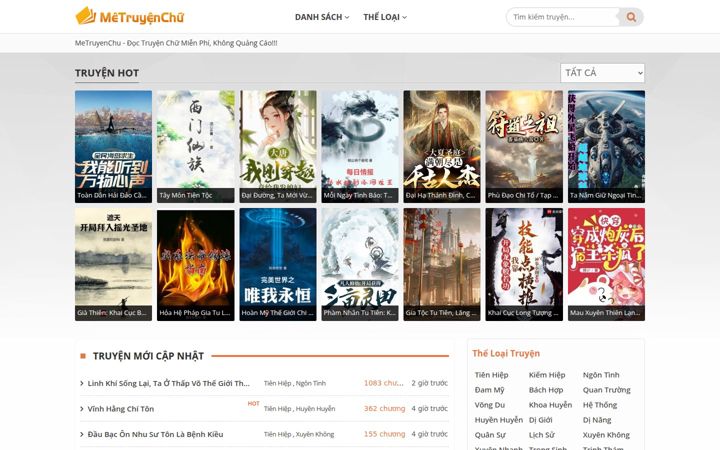720x450 pixels.
Task: Click the Thể Loại Truyện sidebar heading
Action: pos(506,353)
